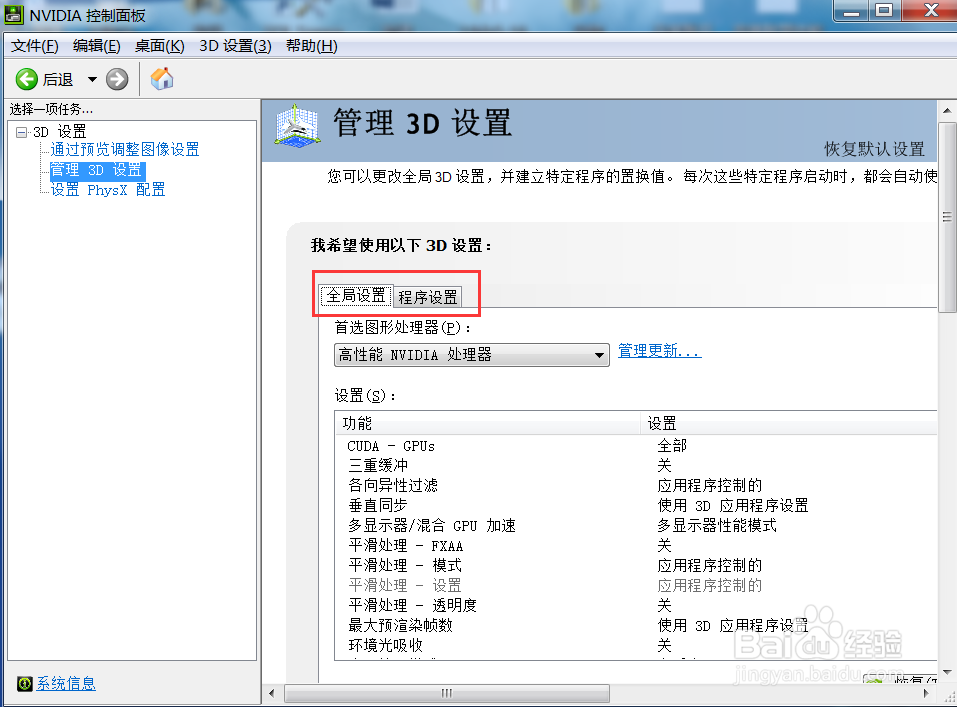Click the horizontal scrollbar left arrow
The image size is (957, 707).
[272, 694]
